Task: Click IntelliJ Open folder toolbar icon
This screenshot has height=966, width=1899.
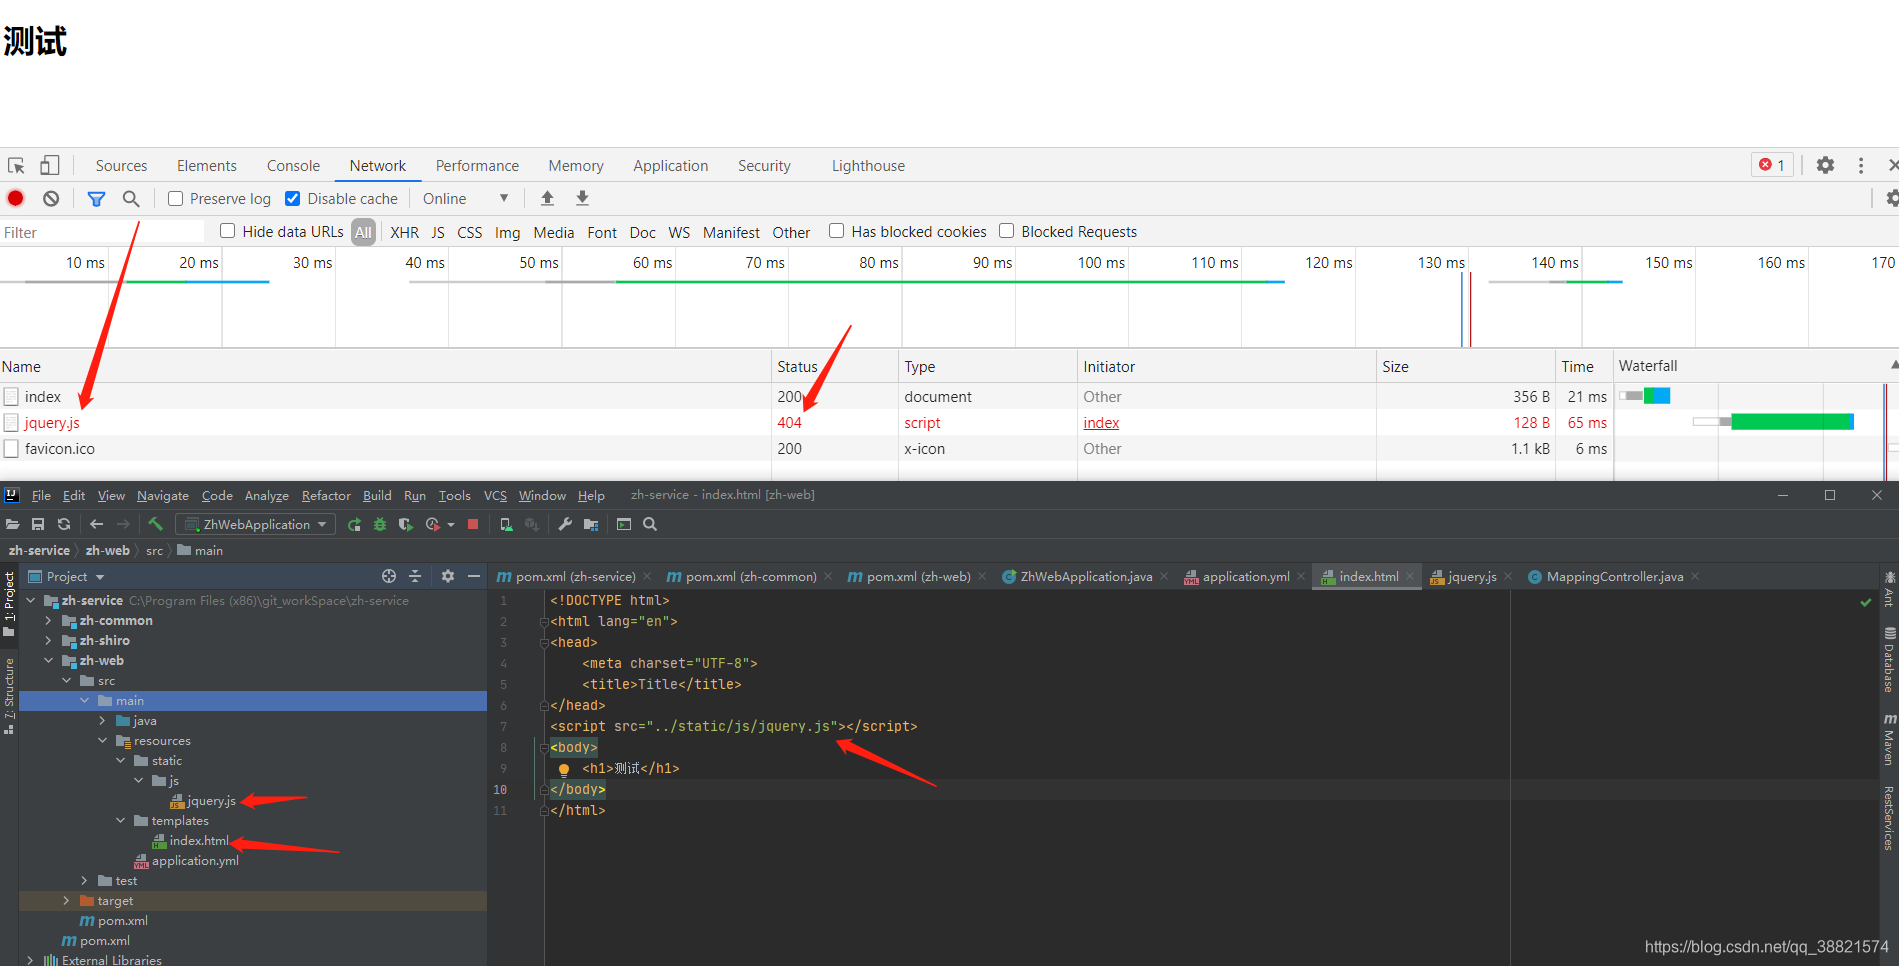Action: [x=13, y=524]
